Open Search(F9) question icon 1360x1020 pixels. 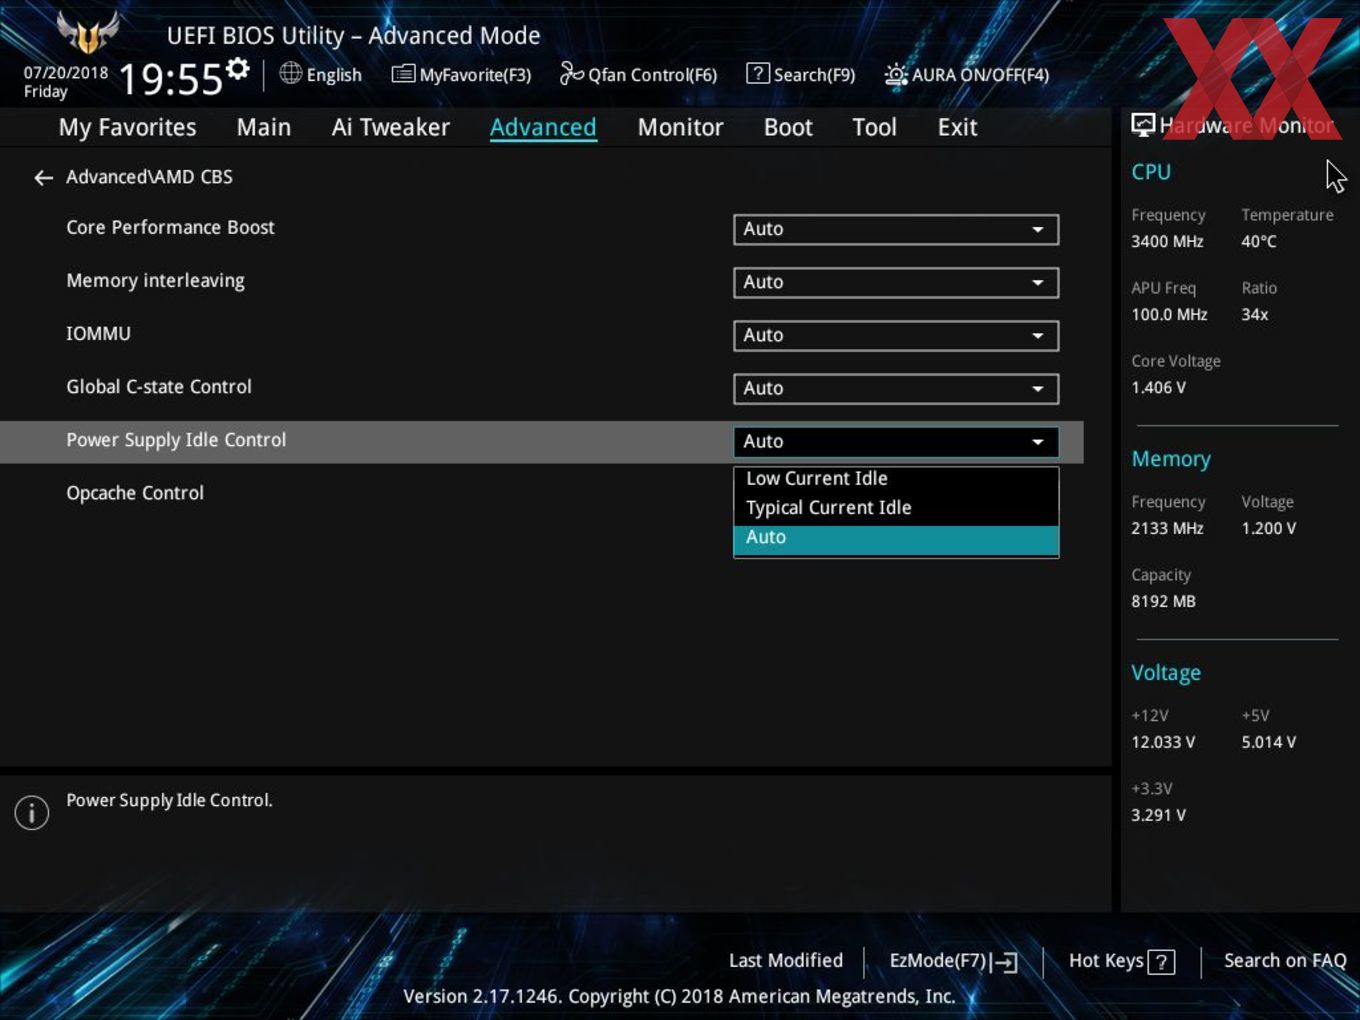(x=758, y=73)
